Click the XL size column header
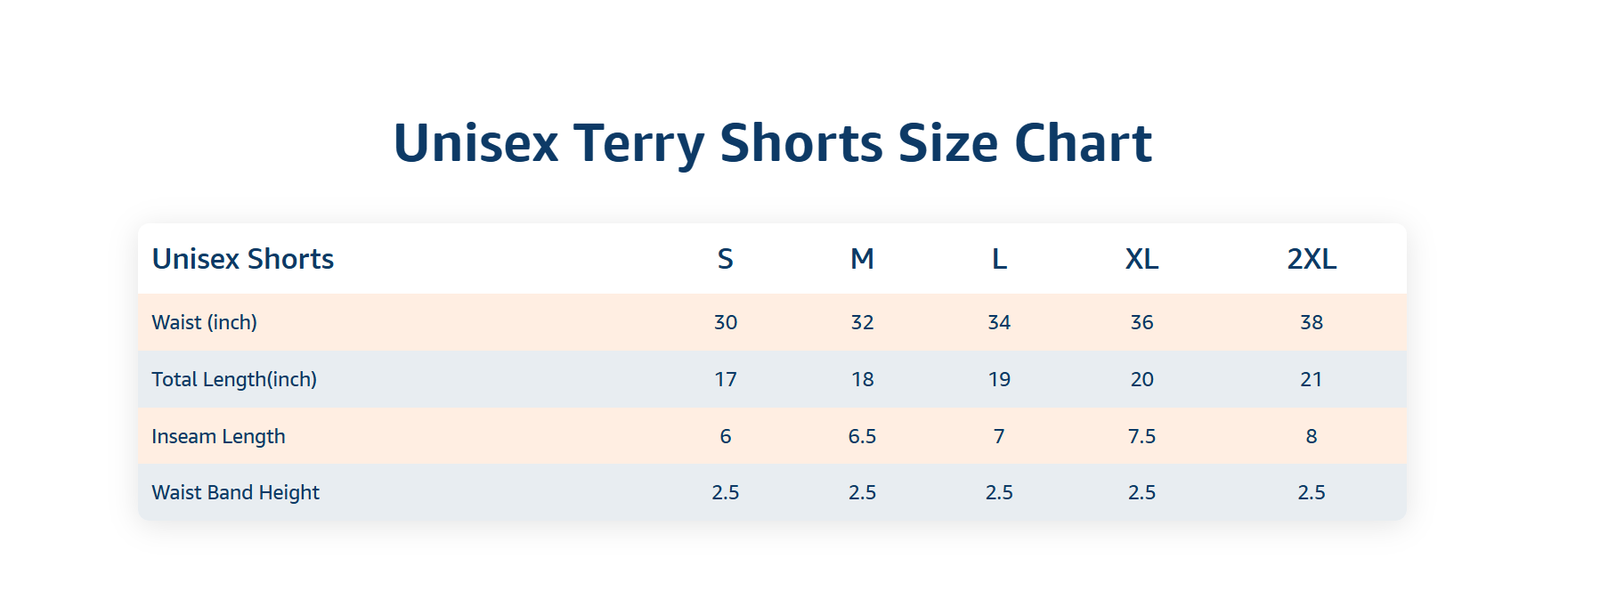Viewport: 1600px width, 606px height. pyautogui.click(x=1142, y=259)
